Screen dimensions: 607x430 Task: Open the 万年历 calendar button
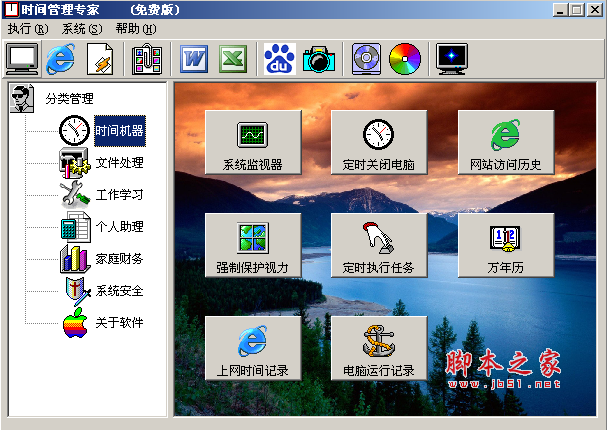[506, 245]
